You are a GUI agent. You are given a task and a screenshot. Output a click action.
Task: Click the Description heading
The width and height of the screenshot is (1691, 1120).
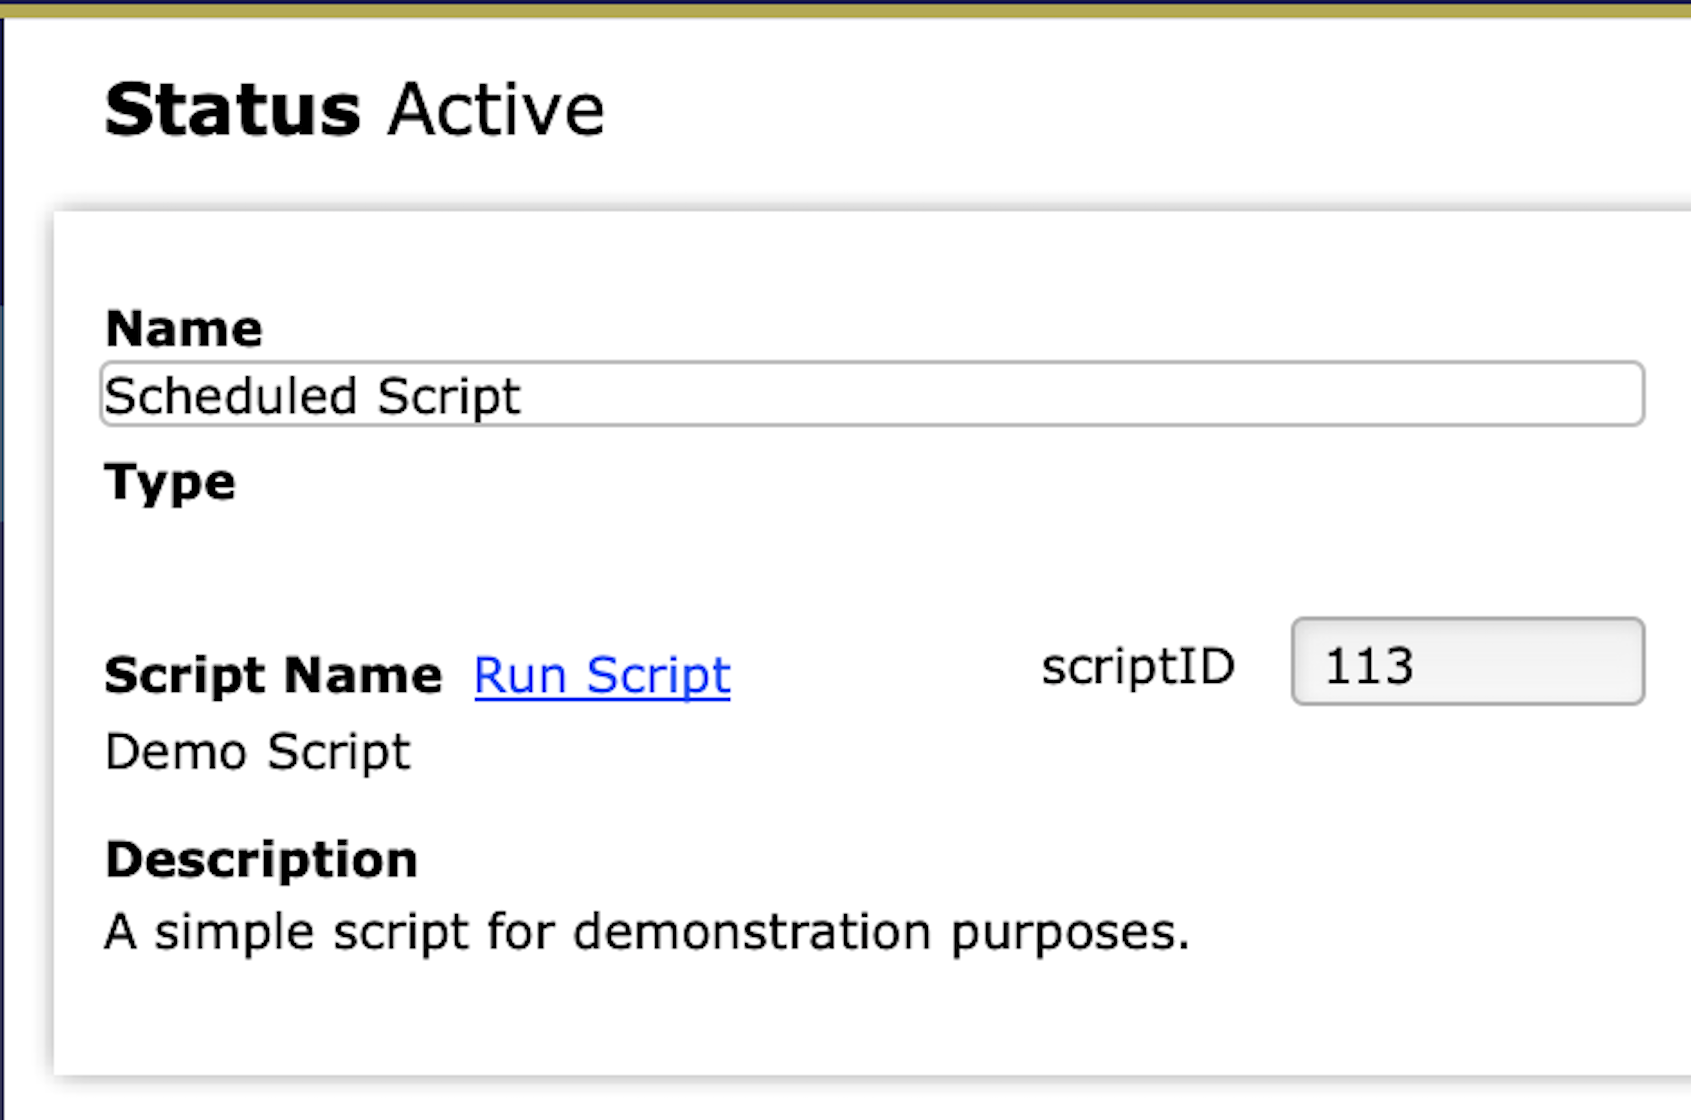pos(261,859)
